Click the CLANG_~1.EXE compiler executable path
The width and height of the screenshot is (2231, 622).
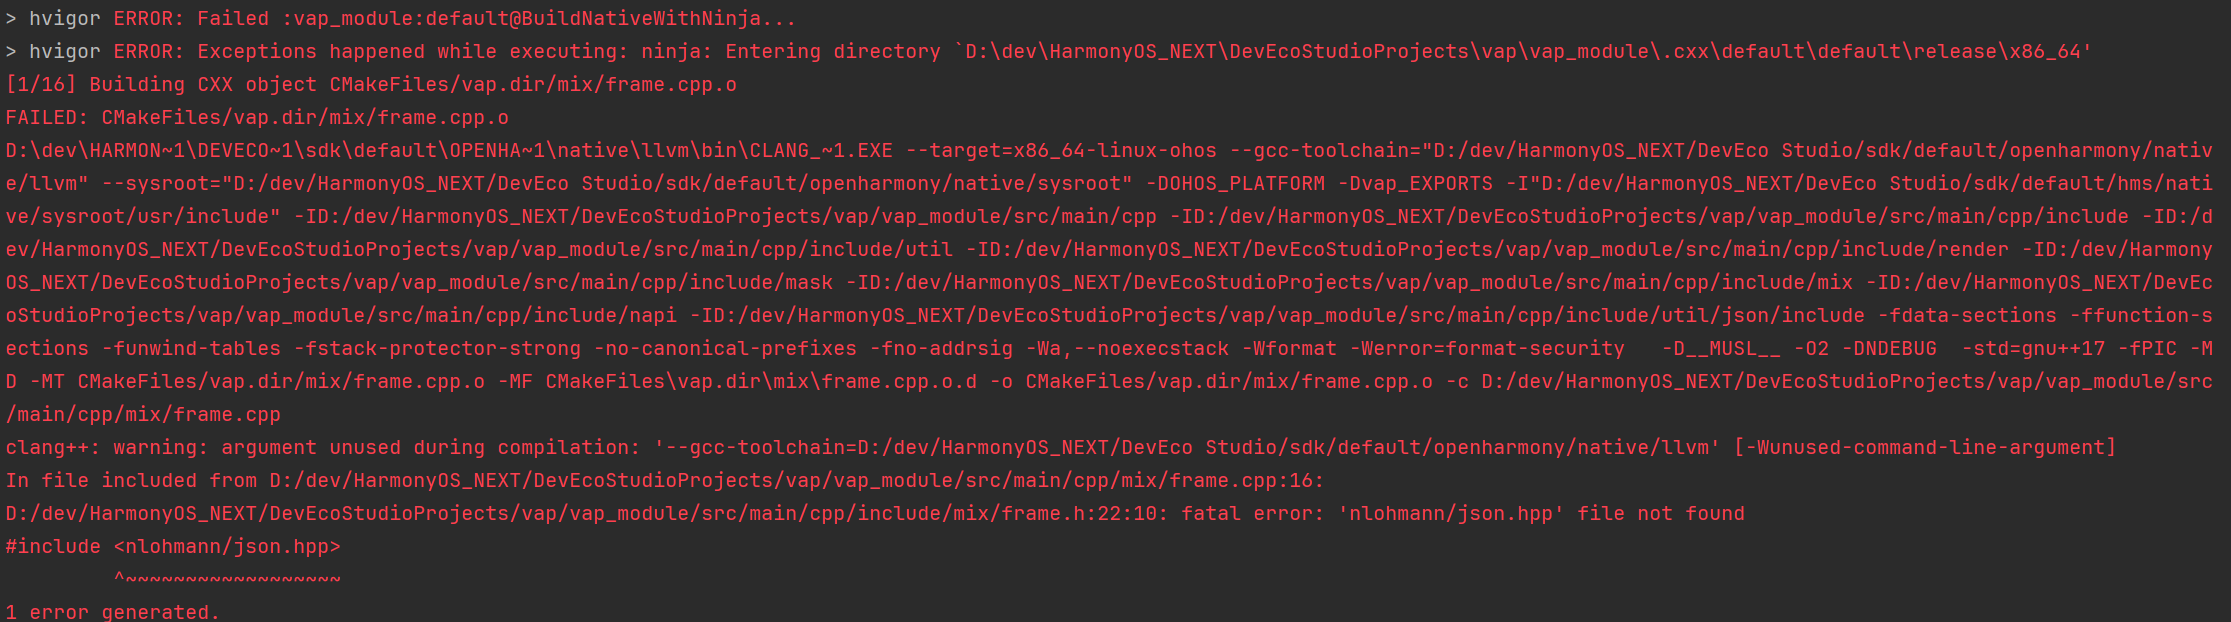coord(449,150)
